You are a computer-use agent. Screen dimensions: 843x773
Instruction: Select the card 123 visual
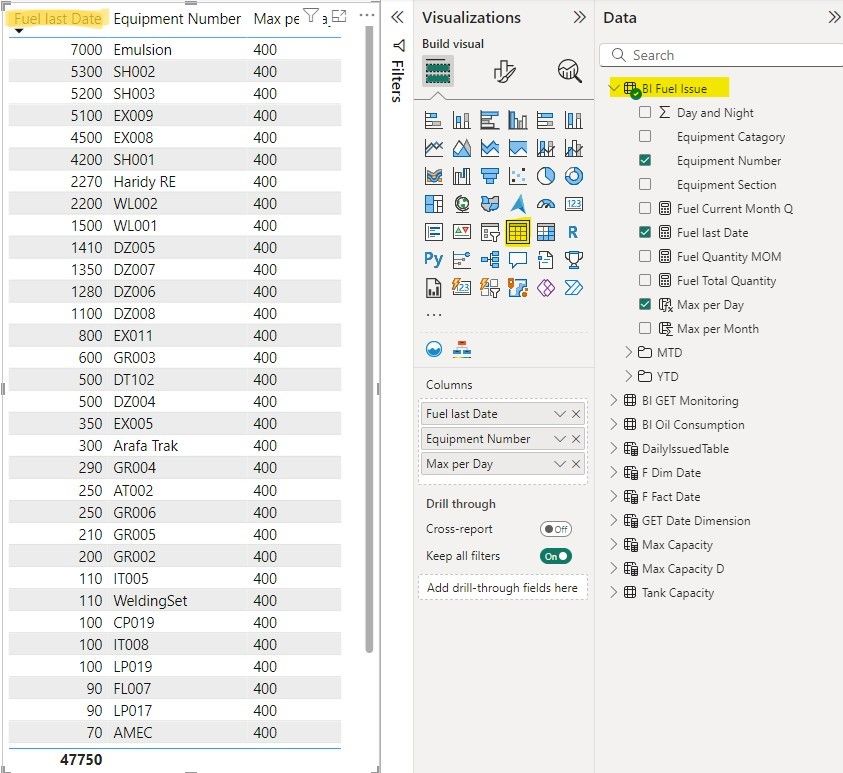pos(573,204)
